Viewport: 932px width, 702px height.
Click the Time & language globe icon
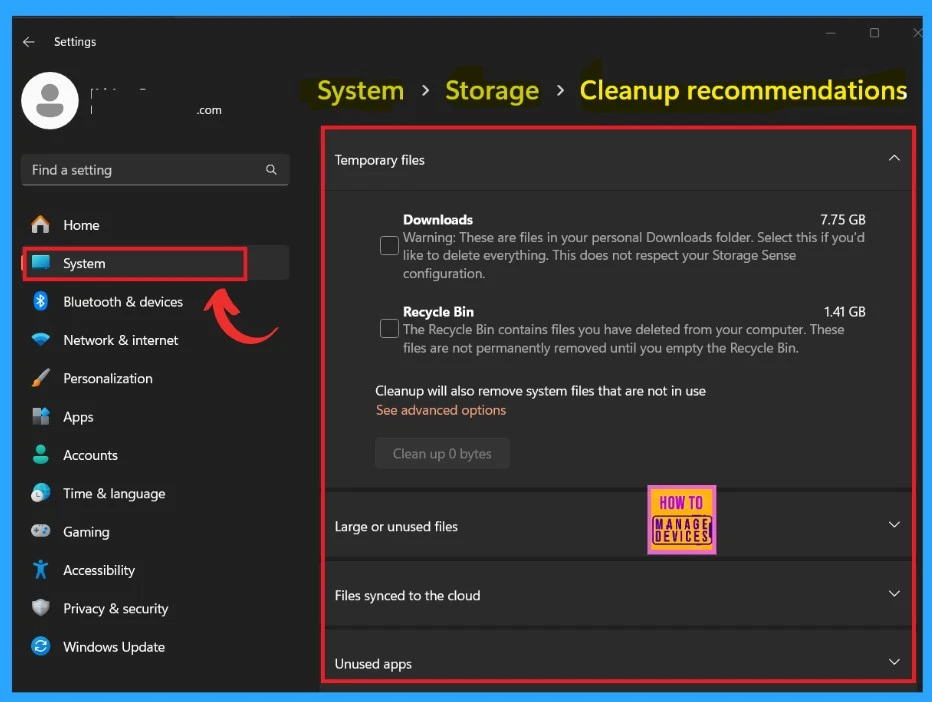[x=40, y=493]
